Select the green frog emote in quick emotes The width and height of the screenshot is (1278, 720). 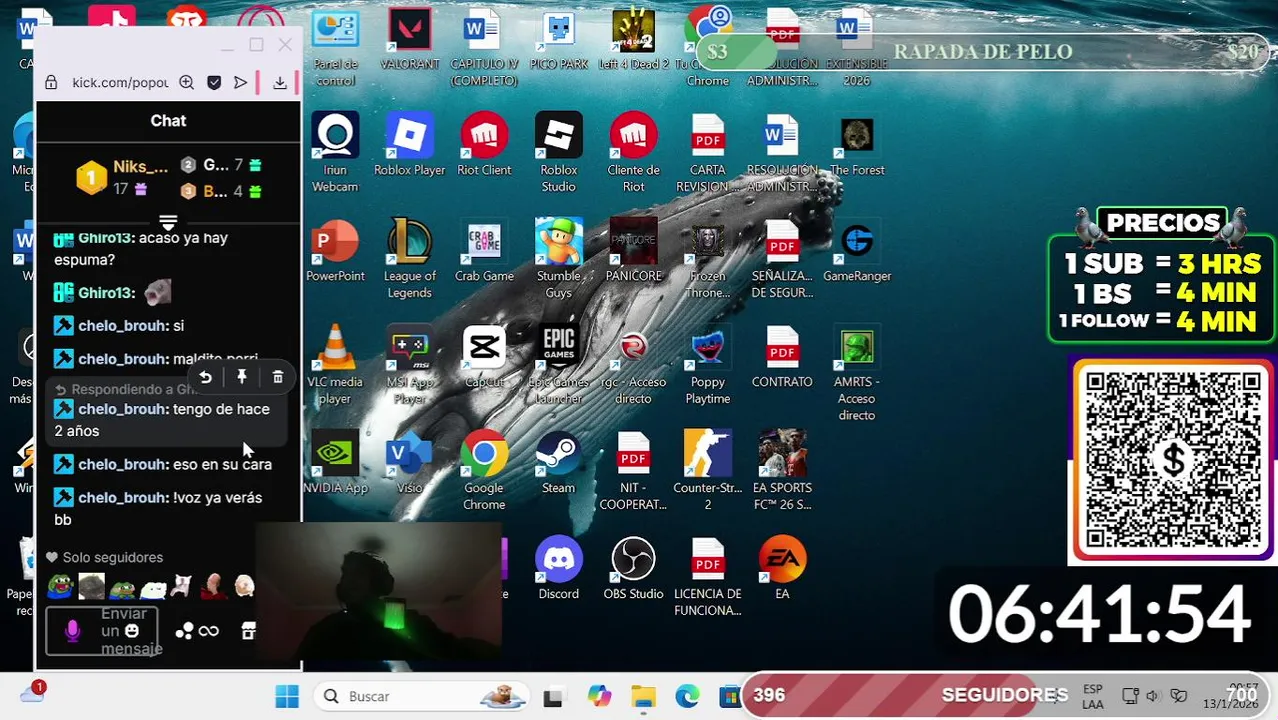[60, 585]
